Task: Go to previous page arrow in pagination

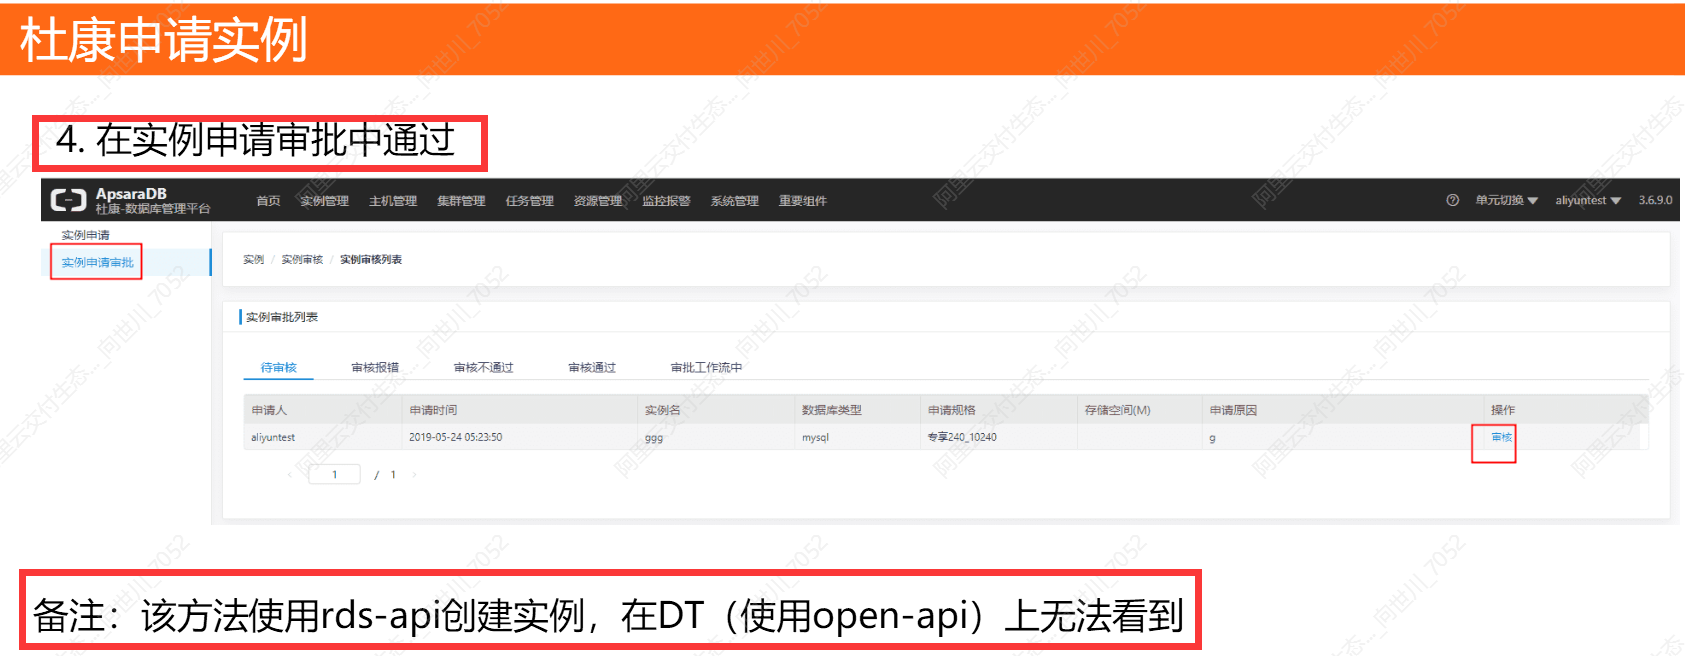Action: [x=290, y=475]
